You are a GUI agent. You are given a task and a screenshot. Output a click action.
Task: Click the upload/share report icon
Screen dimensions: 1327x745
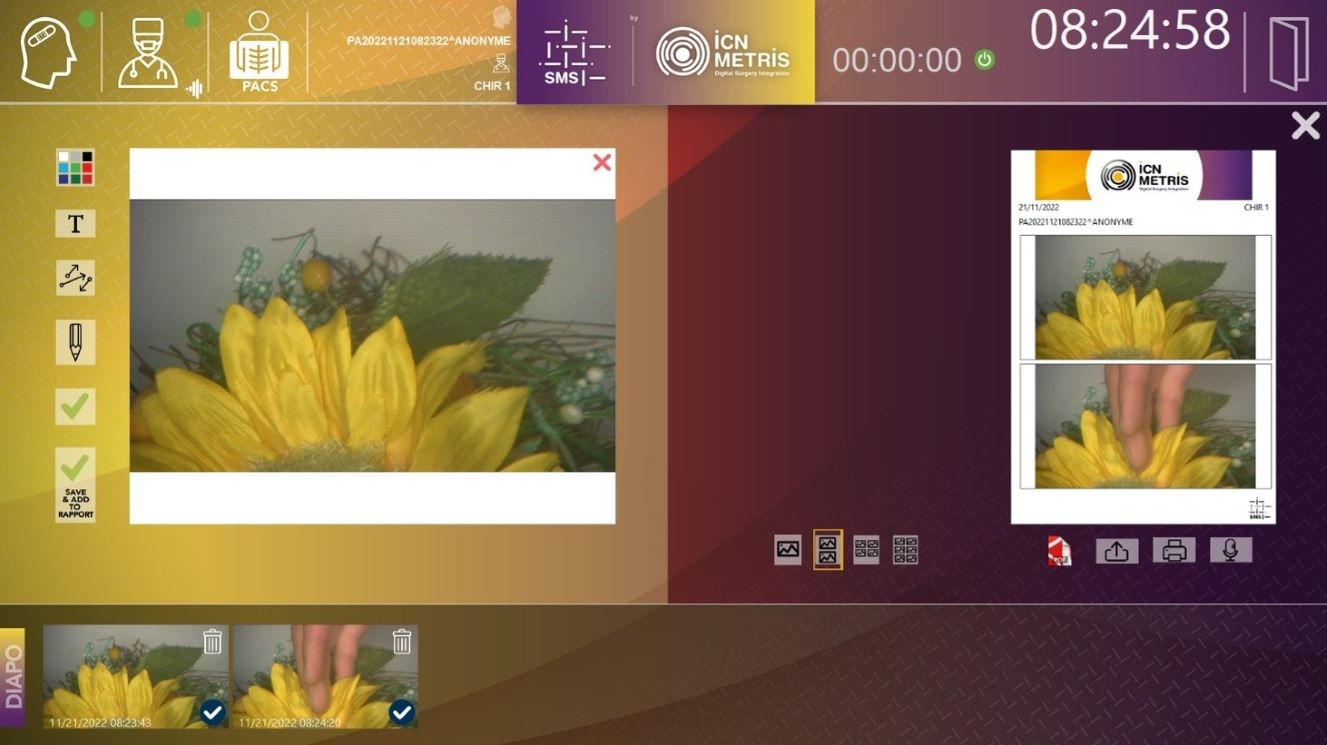[x=1117, y=551]
